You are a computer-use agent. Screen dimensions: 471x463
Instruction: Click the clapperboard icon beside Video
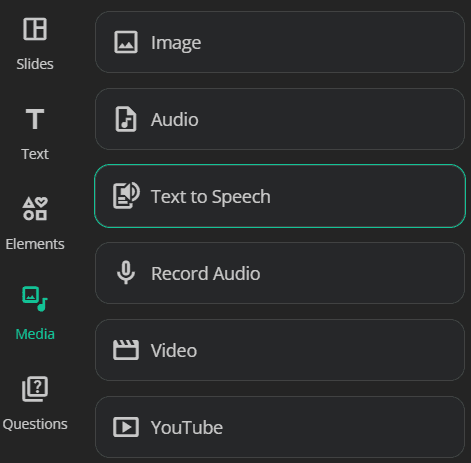pos(126,350)
